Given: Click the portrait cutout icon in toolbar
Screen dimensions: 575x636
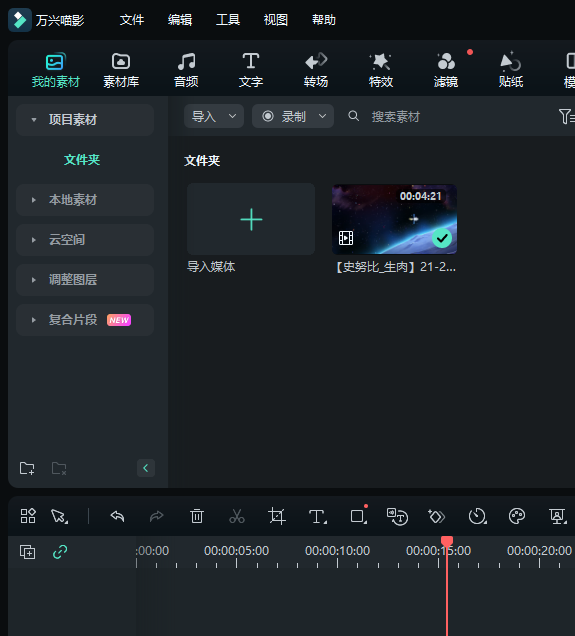Looking at the screenshot, I should tap(558, 516).
